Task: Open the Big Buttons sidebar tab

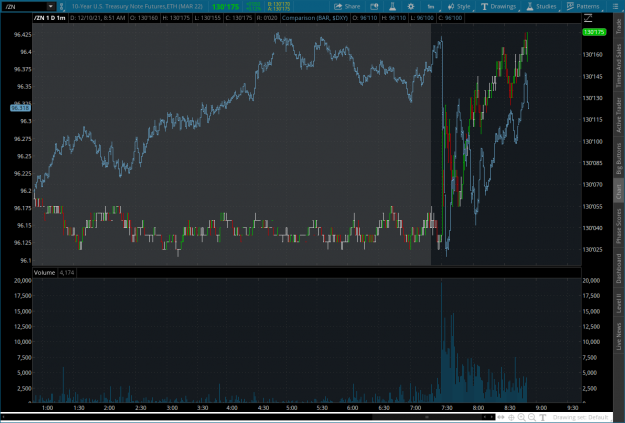Action: click(619, 159)
